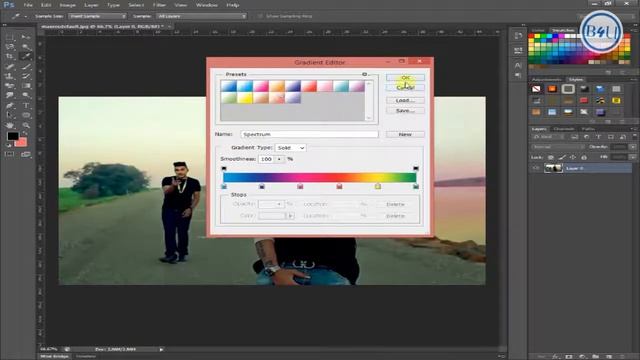The width and height of the screenshot is (640, 360).
Task: Select the Hand tool
Action: point(10,125)
